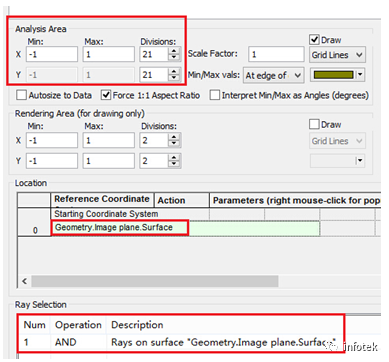Select 'Rays on surface' description cell
The width and height of the screenshot is (389, 362).
(x=223, y=342)
